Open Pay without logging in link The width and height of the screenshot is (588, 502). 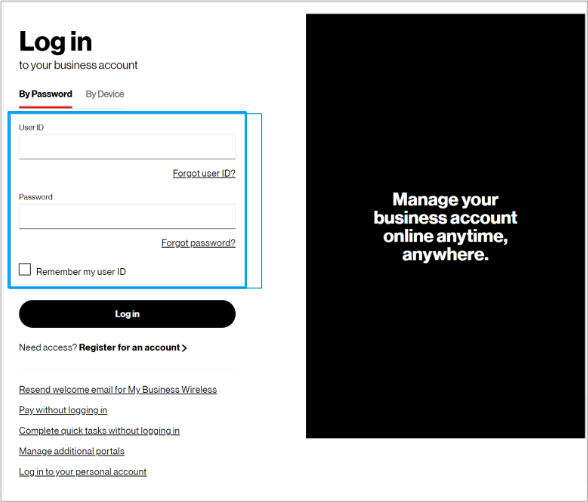(63, 410)
